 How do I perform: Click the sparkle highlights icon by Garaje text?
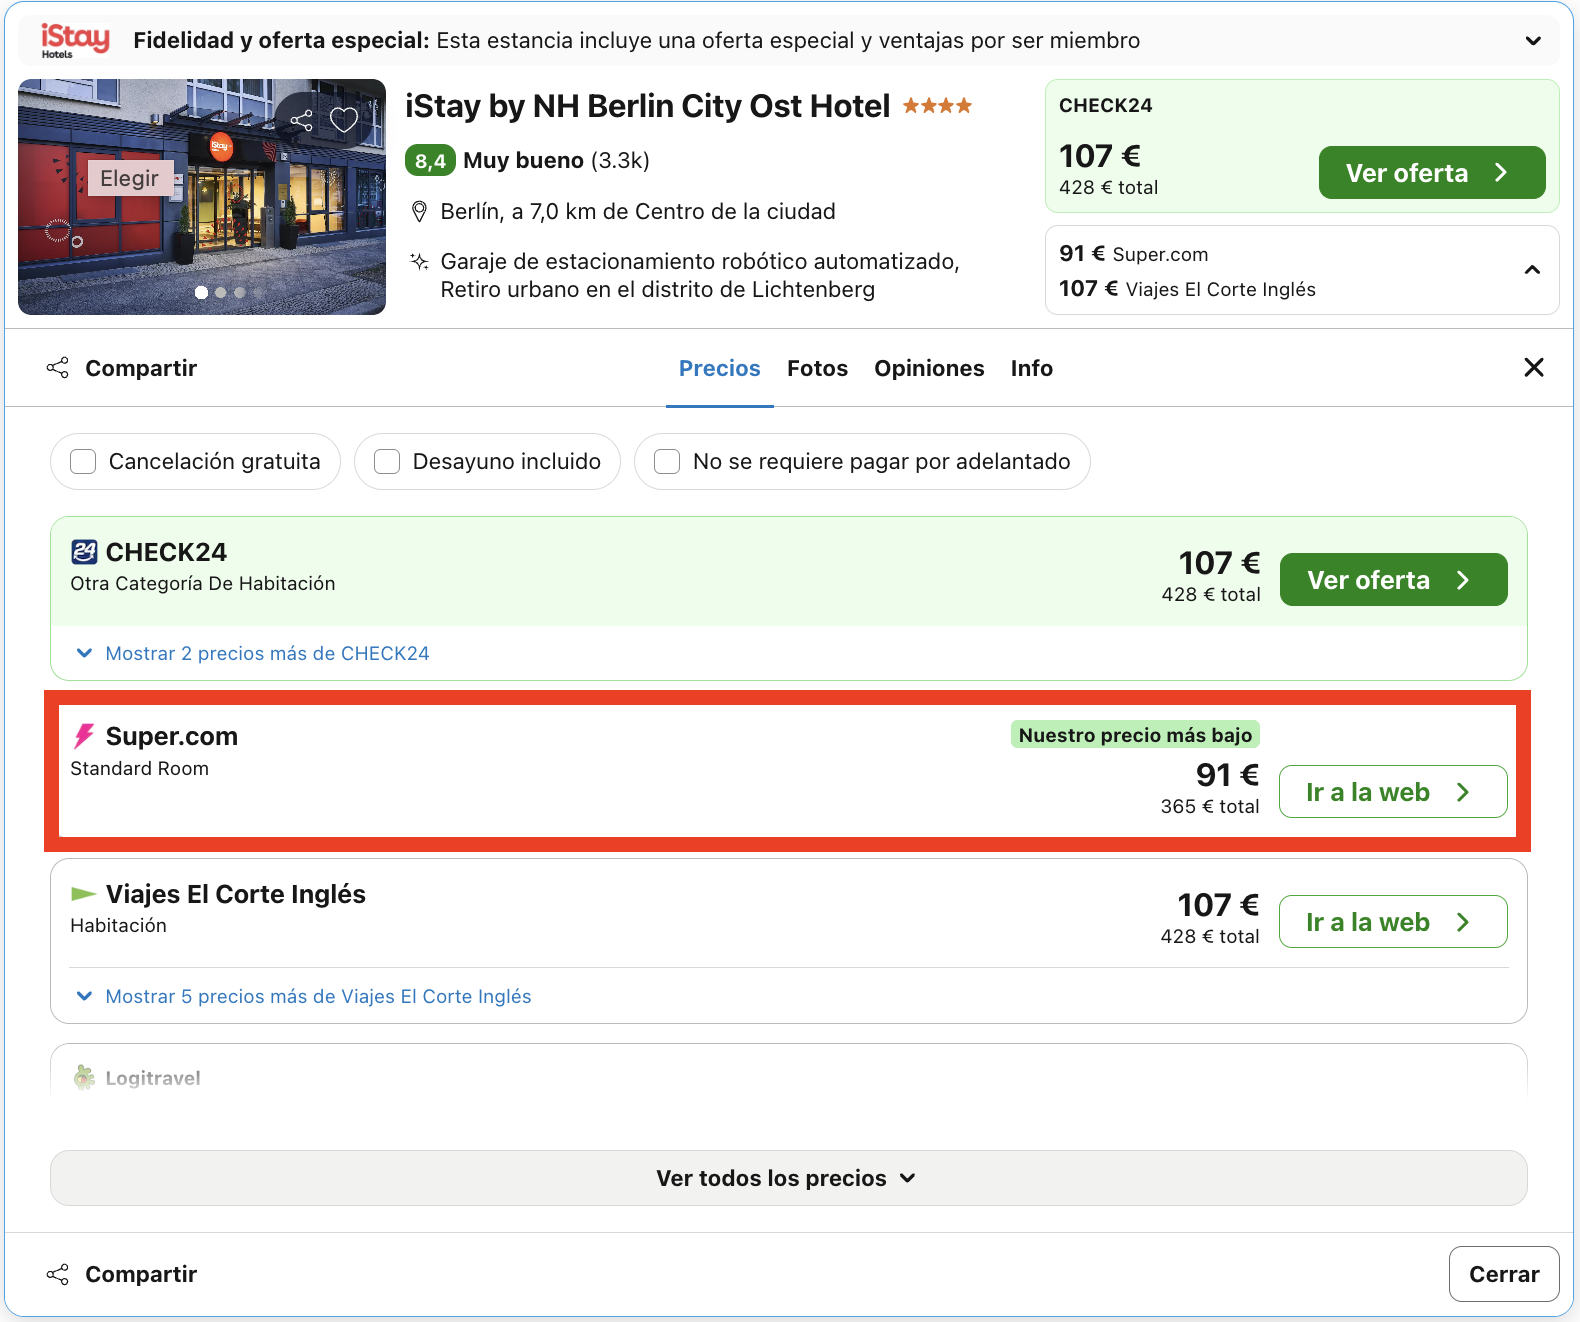click(x=420, y=262)
